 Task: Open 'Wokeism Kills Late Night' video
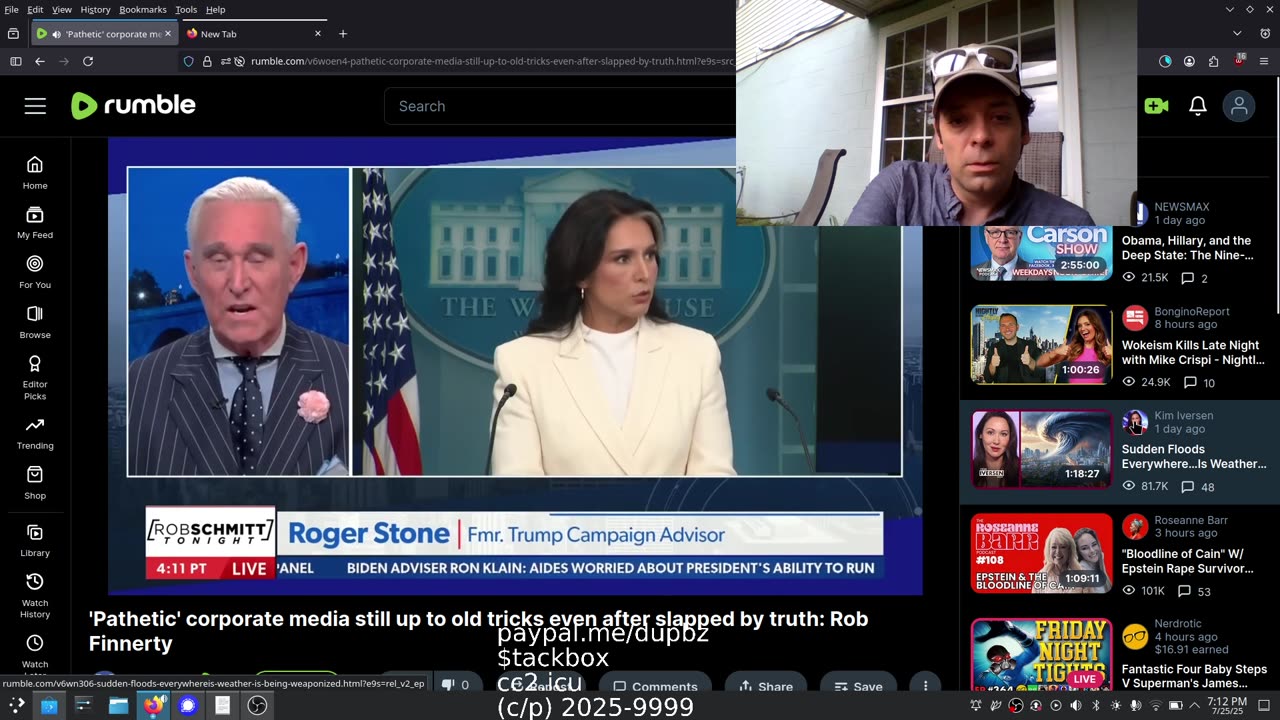pos(1193,353)
